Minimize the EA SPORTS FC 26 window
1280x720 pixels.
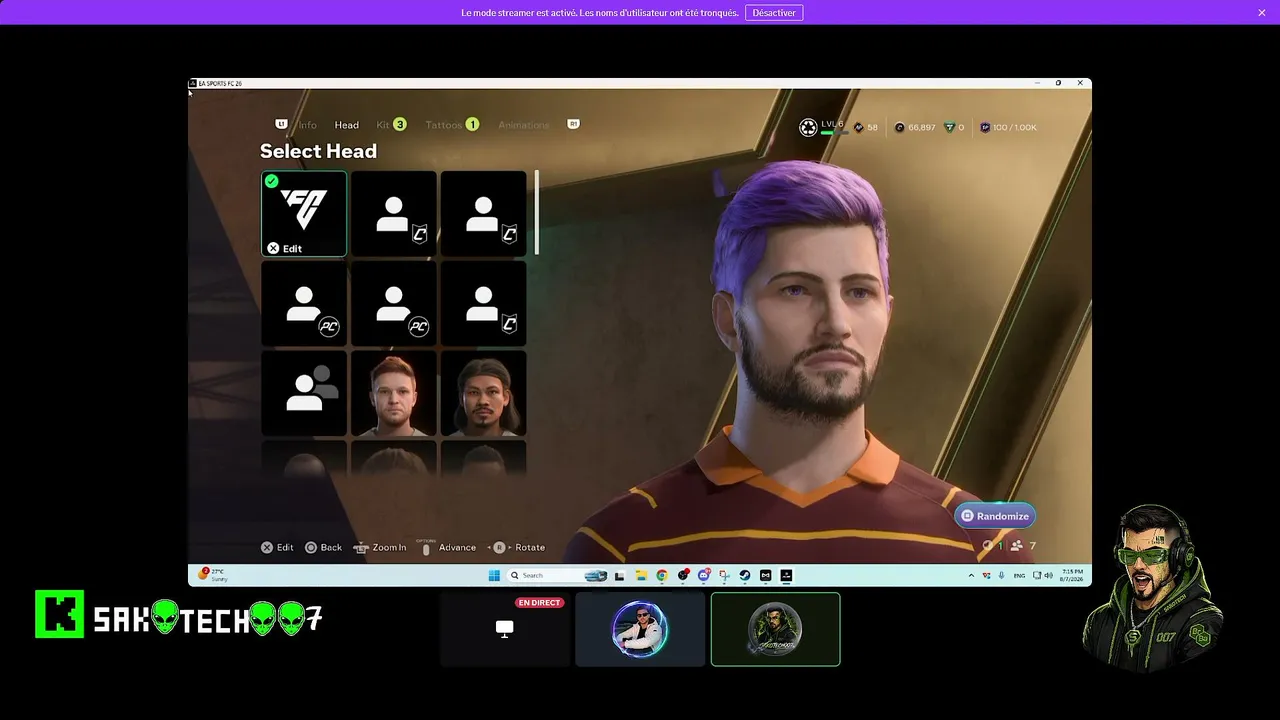coord(1036,83)
